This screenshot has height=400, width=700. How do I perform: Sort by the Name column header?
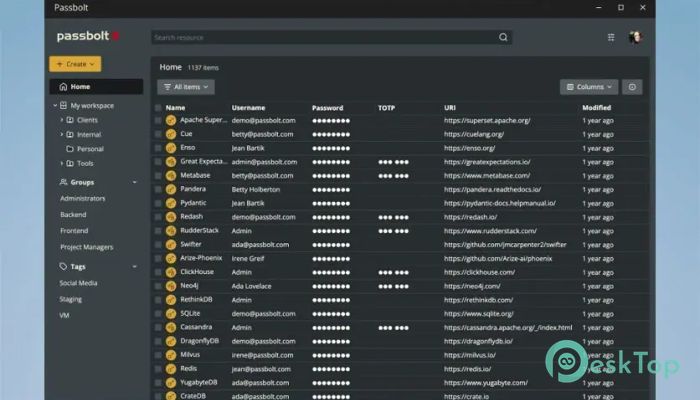click(175, 108)
